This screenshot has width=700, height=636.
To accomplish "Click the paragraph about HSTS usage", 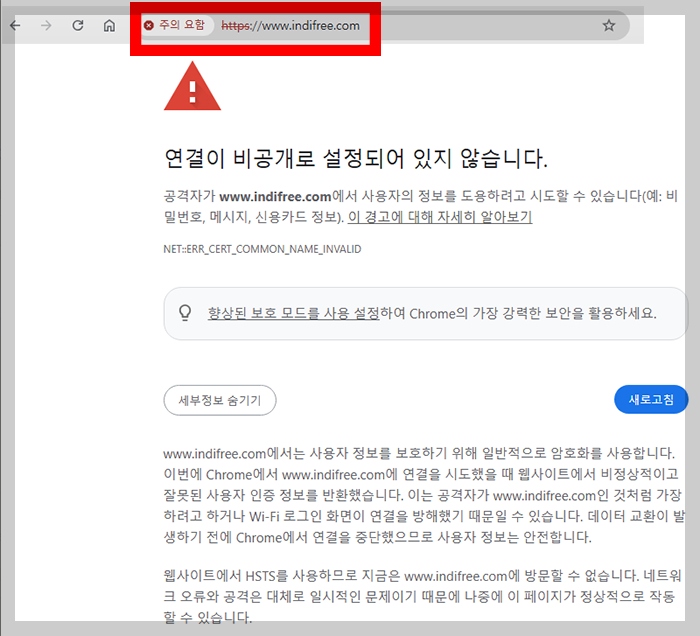I will pos(423,597).
